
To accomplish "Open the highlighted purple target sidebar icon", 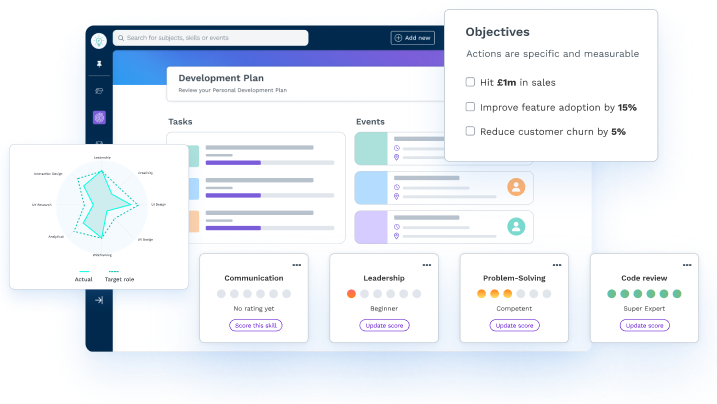I will (x=99, y=117).
